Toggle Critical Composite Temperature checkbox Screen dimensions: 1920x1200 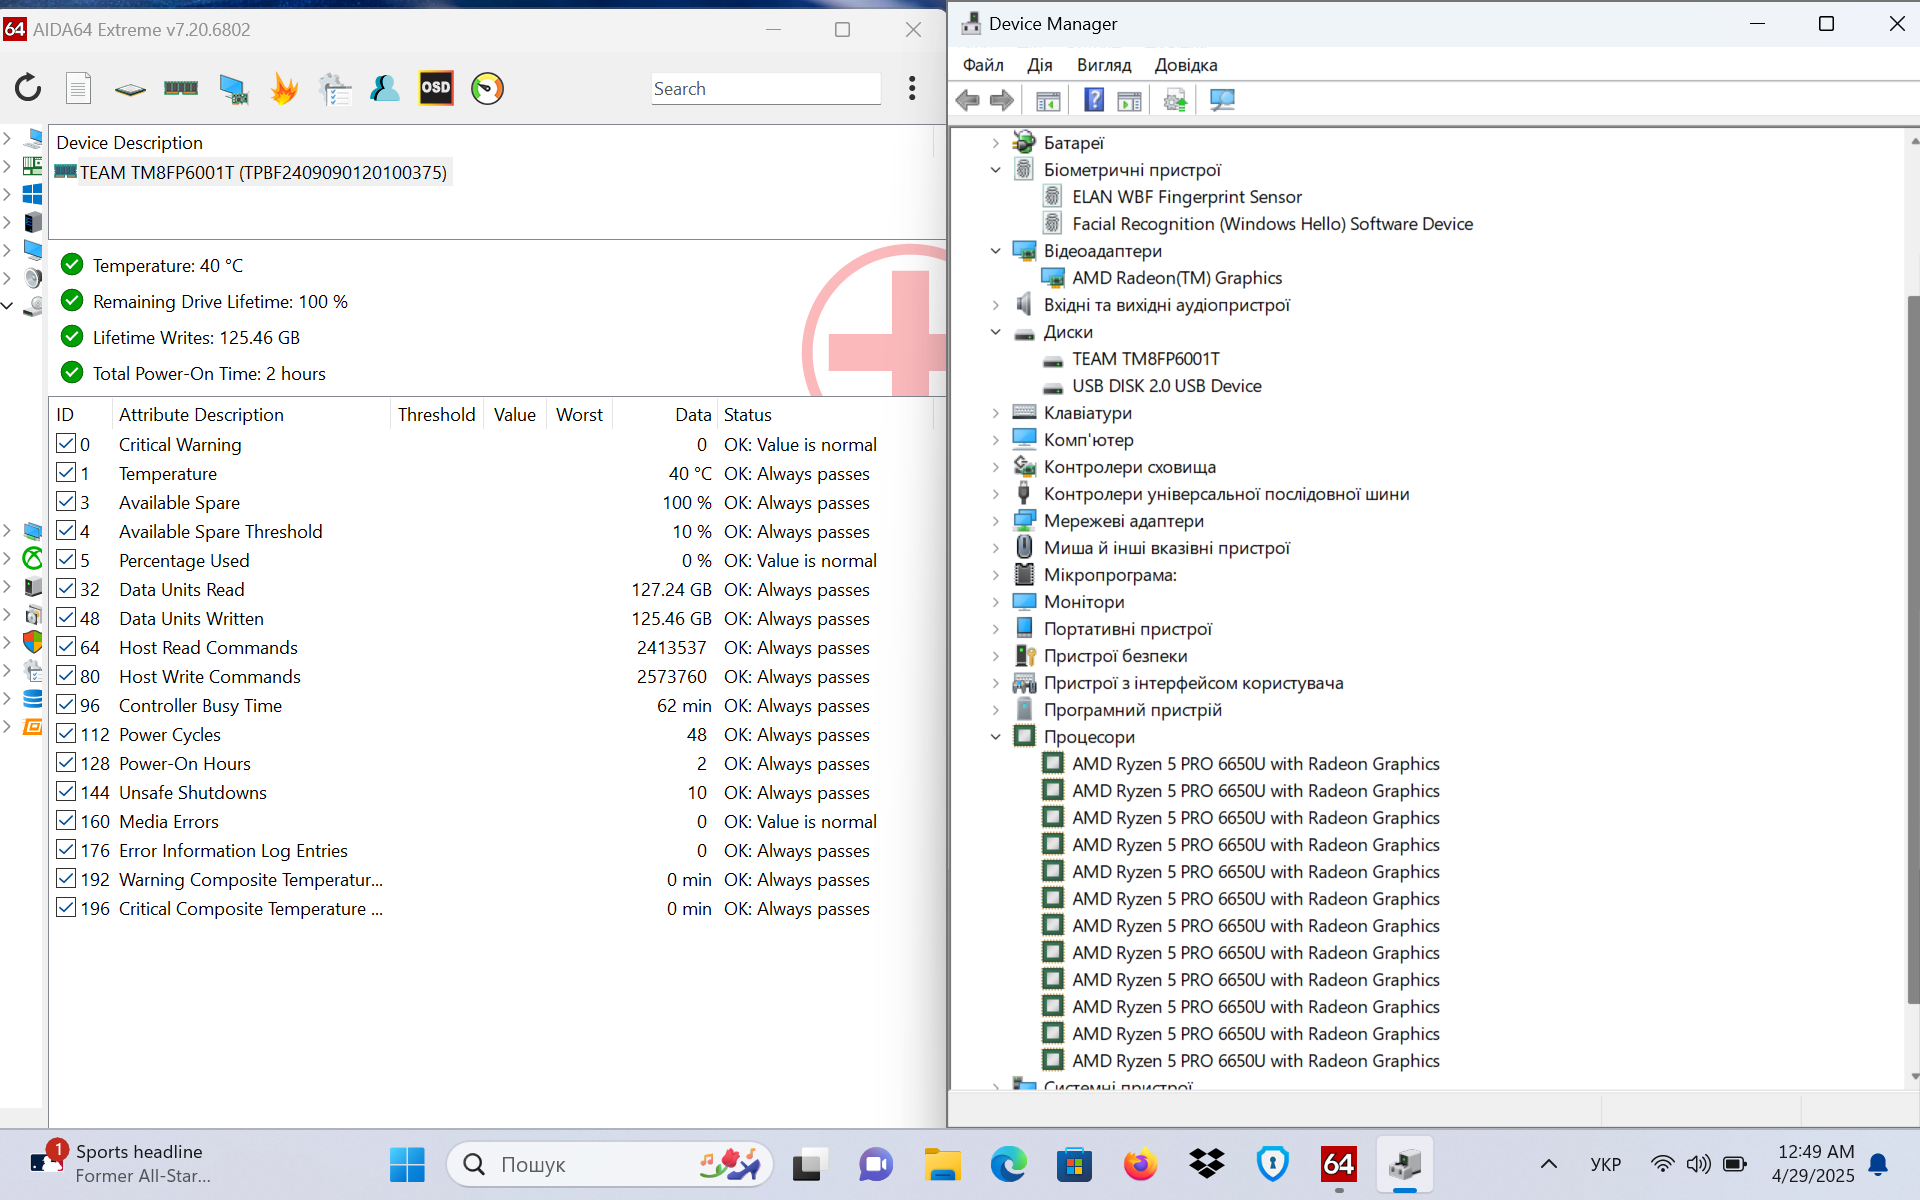pos(66,907)
